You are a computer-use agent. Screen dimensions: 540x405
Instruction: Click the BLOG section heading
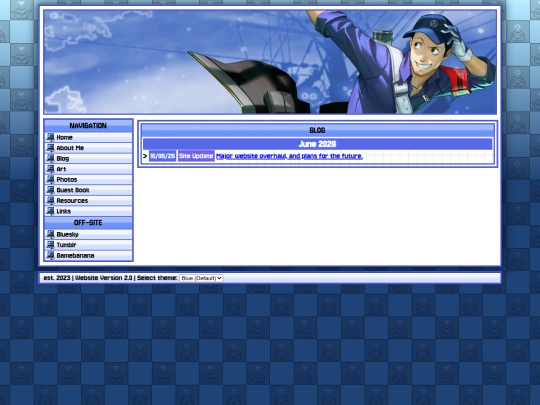click(317, 130)
